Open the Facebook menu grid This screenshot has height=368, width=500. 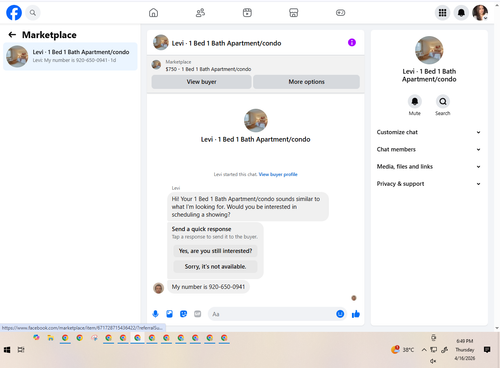click(x=442, y=13)
